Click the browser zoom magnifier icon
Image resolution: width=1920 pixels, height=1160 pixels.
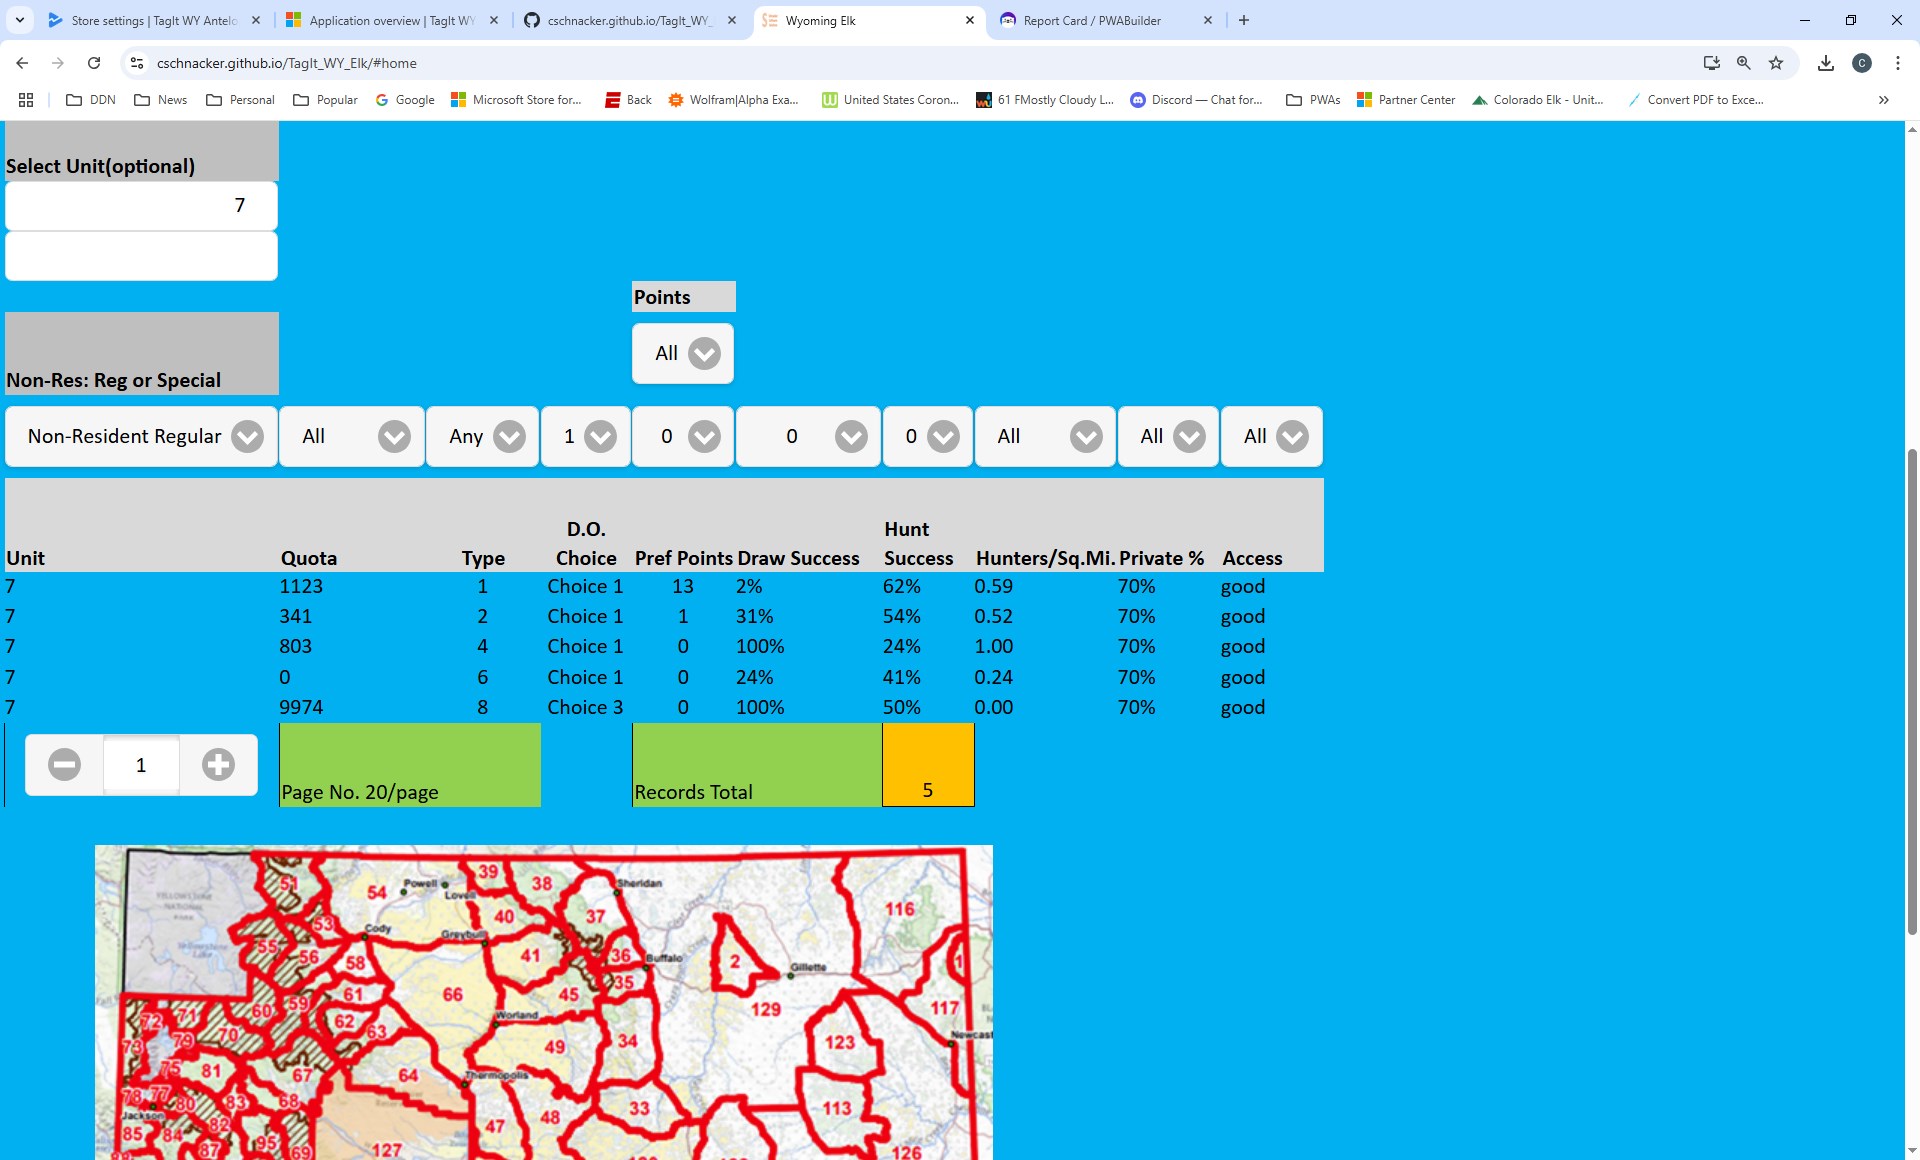[x=1743, y=63]
